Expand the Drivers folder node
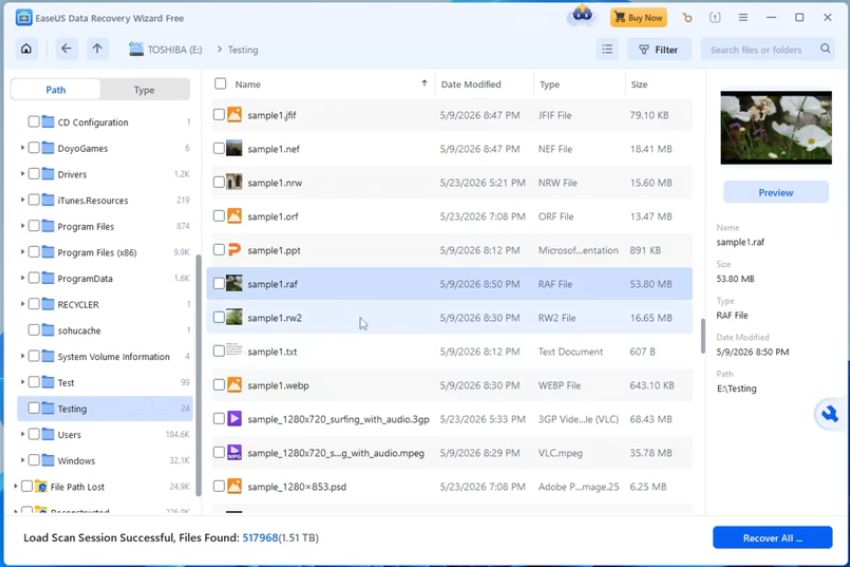This screenshot has width=850, height=567. tap(22, 173)
